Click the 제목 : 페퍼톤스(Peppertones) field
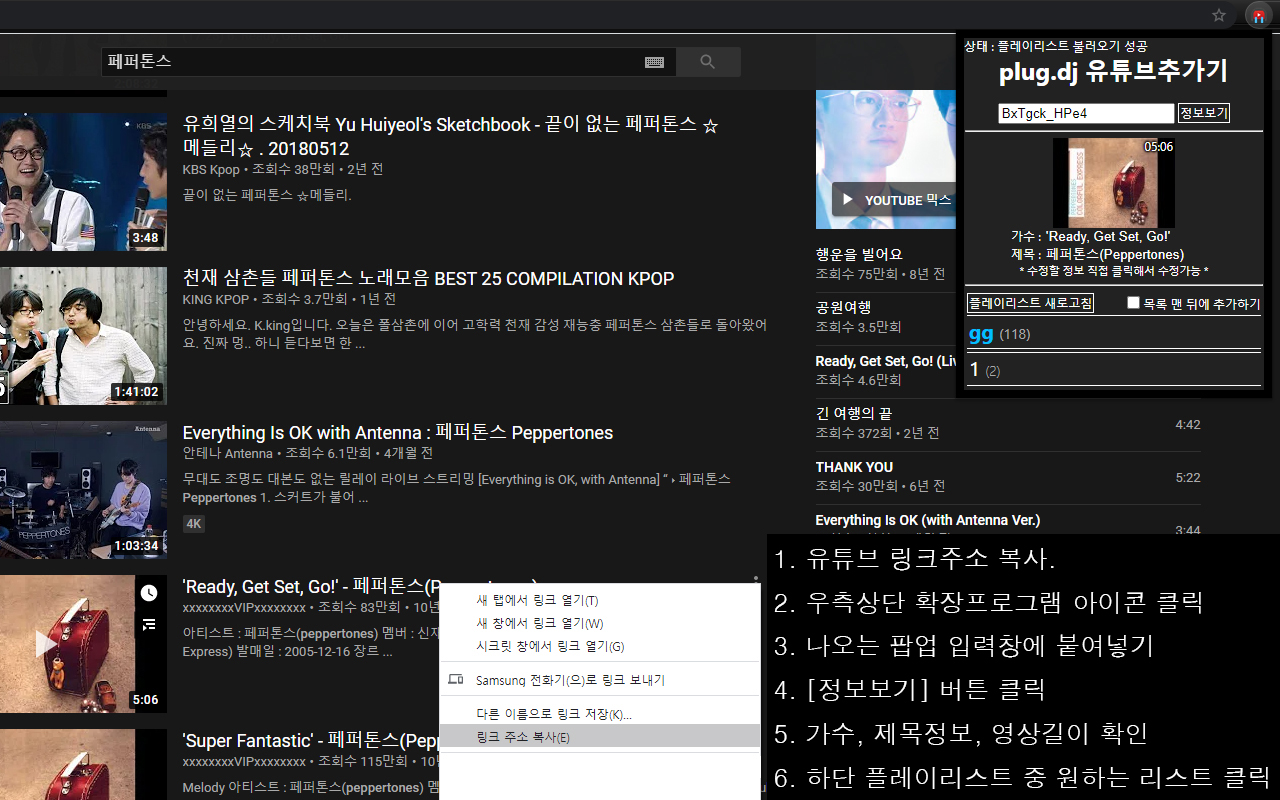 [x=1097, y=254]
